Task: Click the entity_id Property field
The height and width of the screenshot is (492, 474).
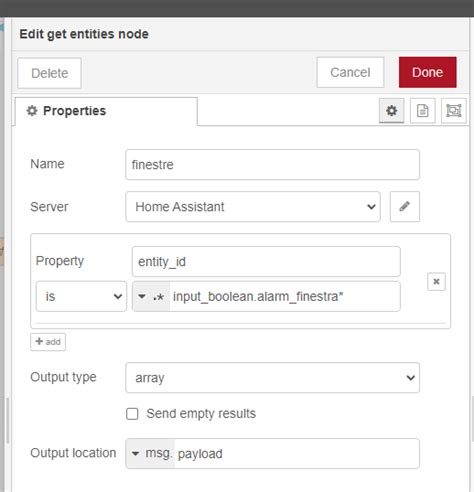Action: tap(266, 262)
